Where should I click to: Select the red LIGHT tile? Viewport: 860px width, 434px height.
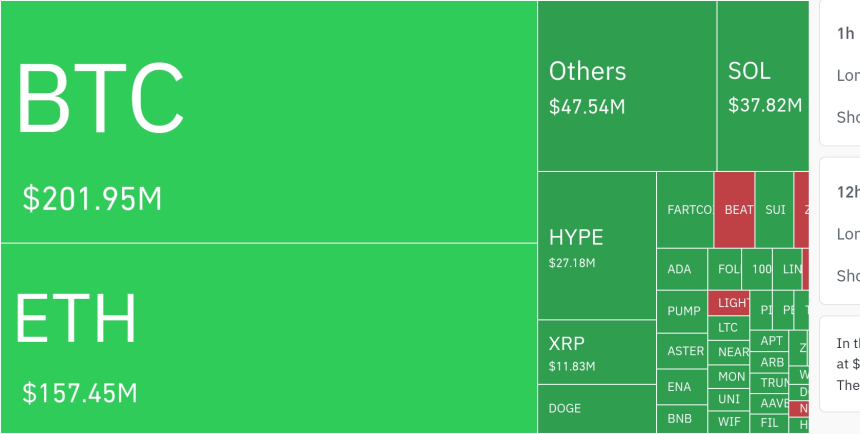728,302
